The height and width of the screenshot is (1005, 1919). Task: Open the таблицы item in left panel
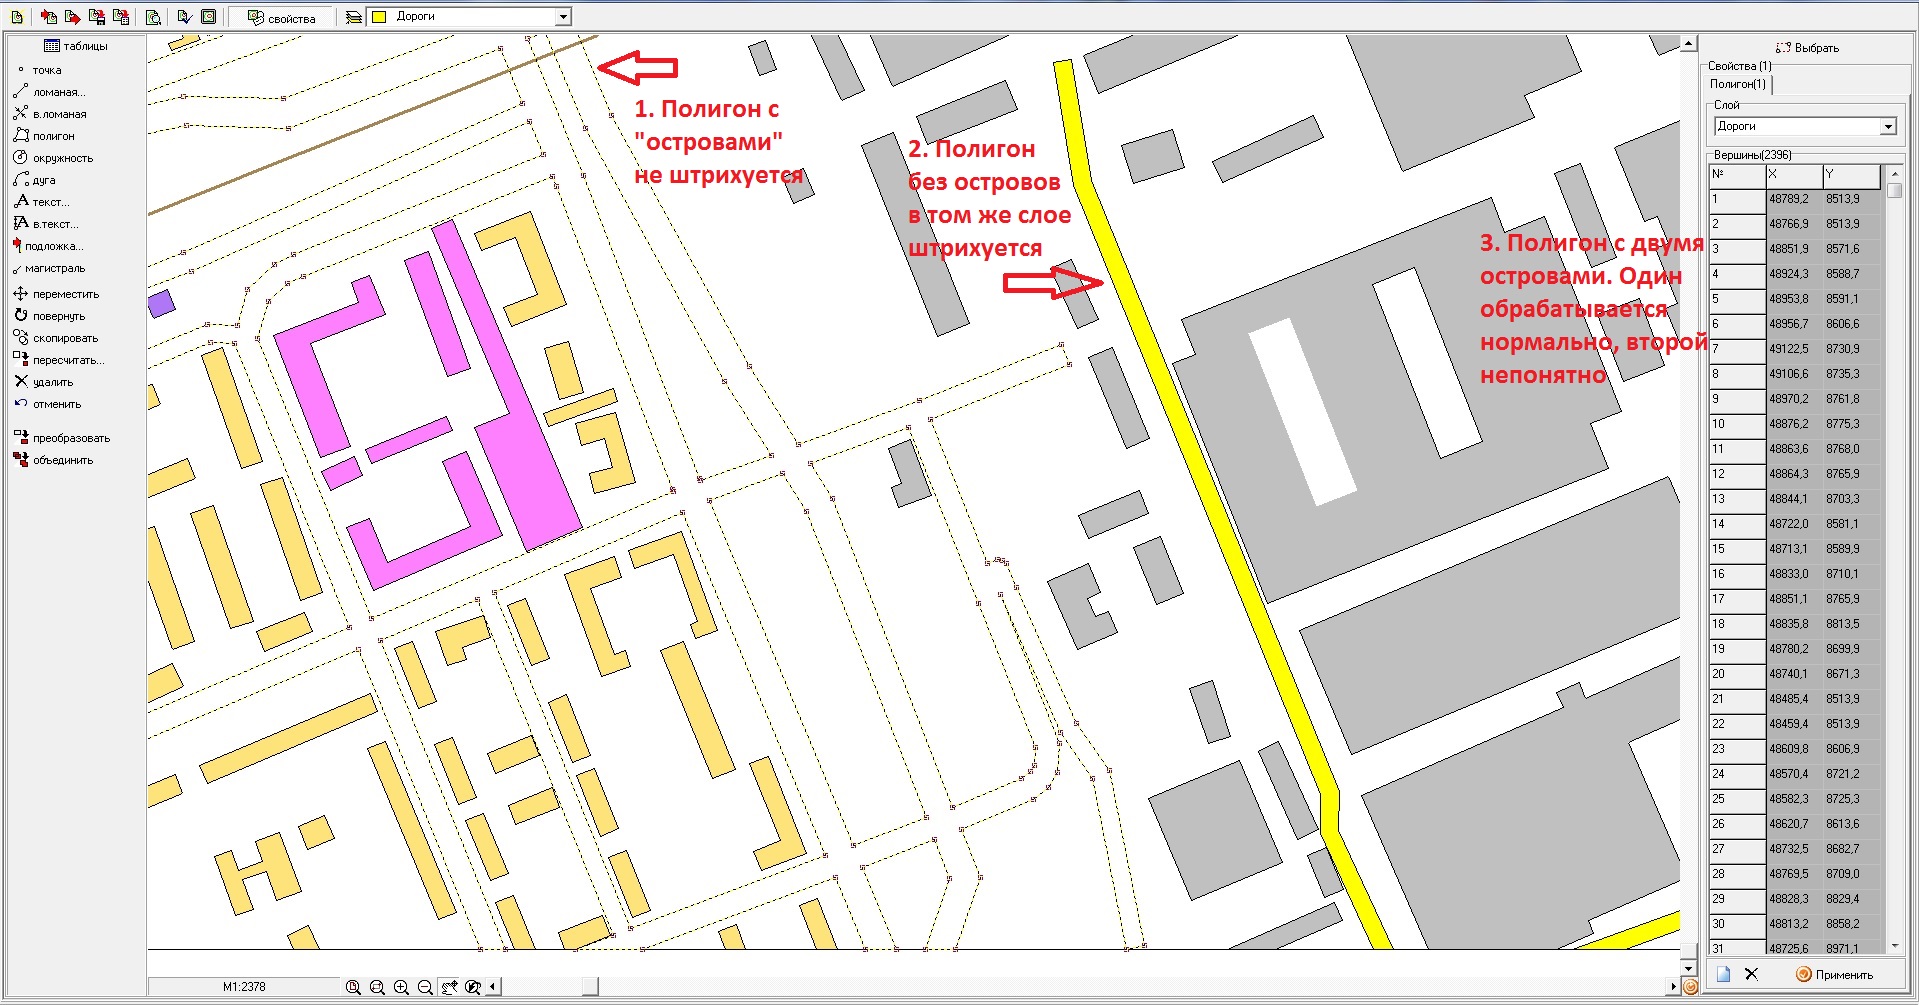(x=76, y=46)
